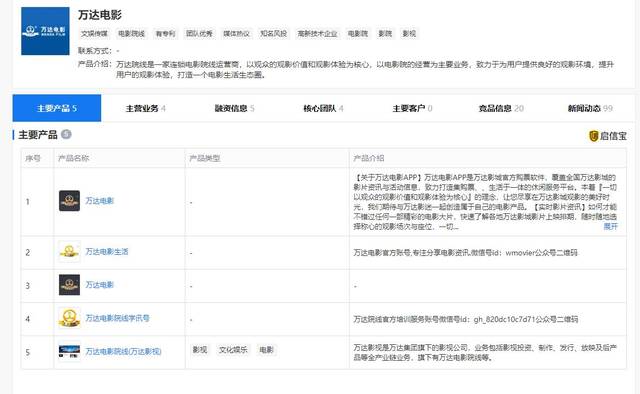Open the 万达电影院线(万达影视) product link
This screenshot has width=640, height=394.
(x=123, y=351)
